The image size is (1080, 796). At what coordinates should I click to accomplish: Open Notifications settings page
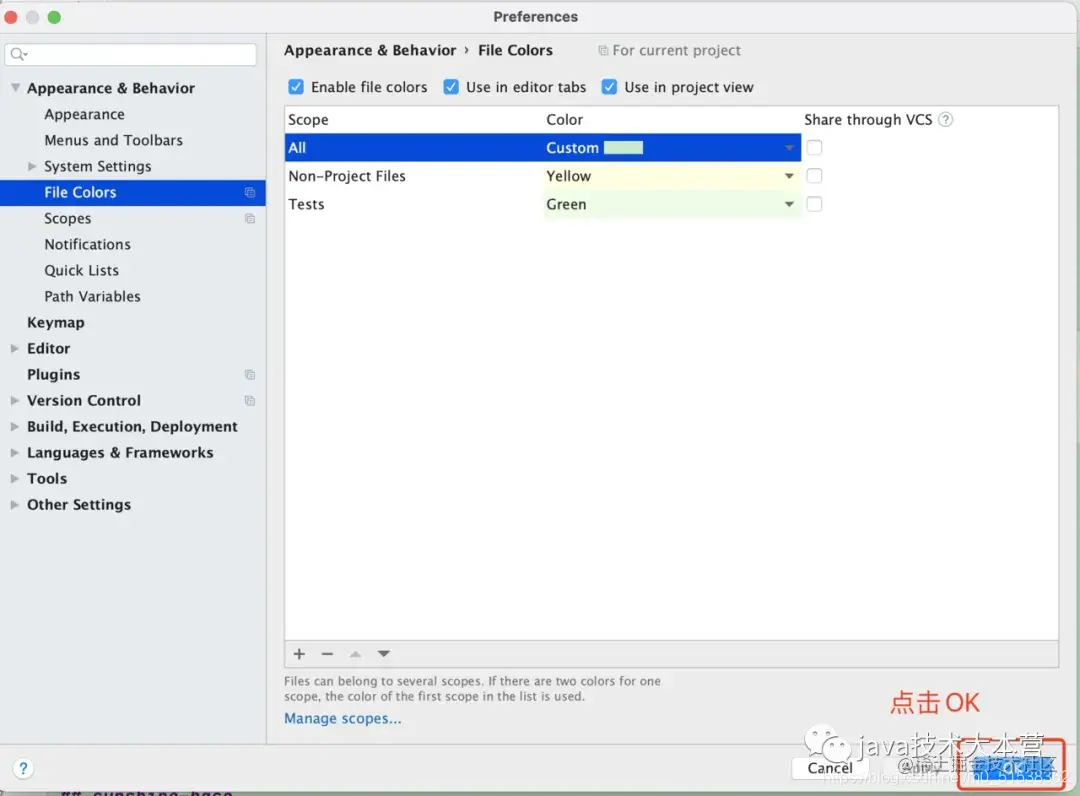[87, 244]
